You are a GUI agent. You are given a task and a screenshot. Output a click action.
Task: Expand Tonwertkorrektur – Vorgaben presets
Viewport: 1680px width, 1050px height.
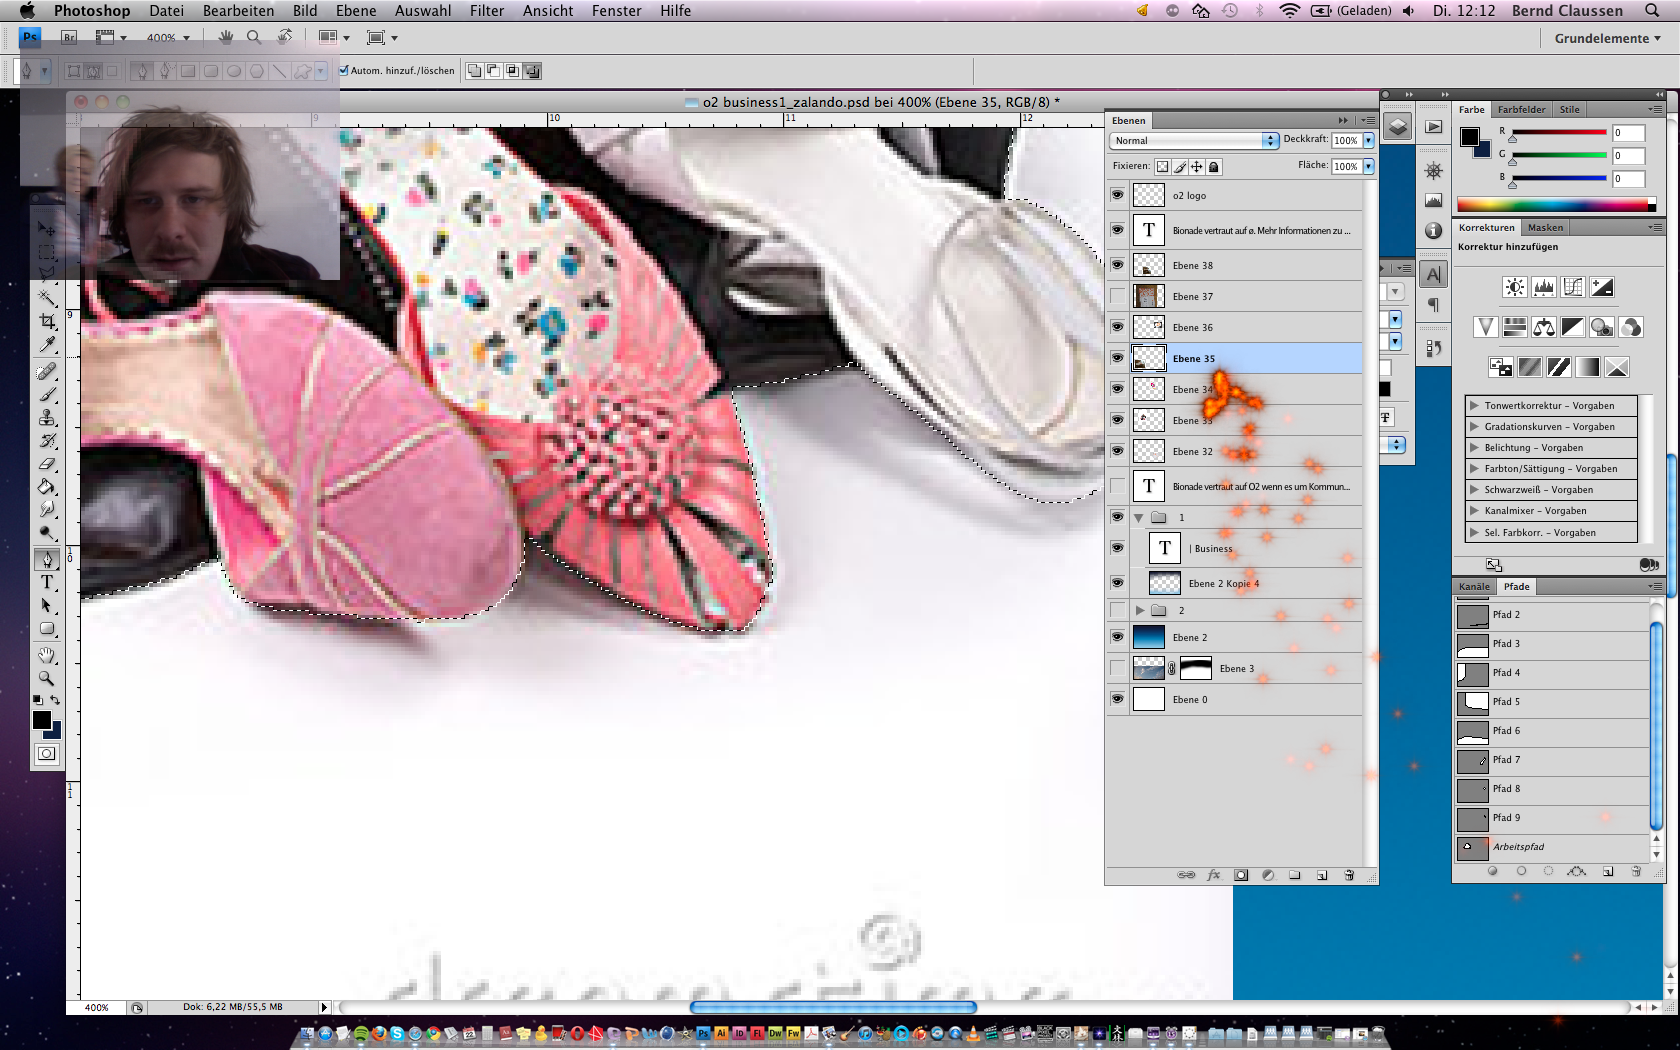[x=1474, y=406]
